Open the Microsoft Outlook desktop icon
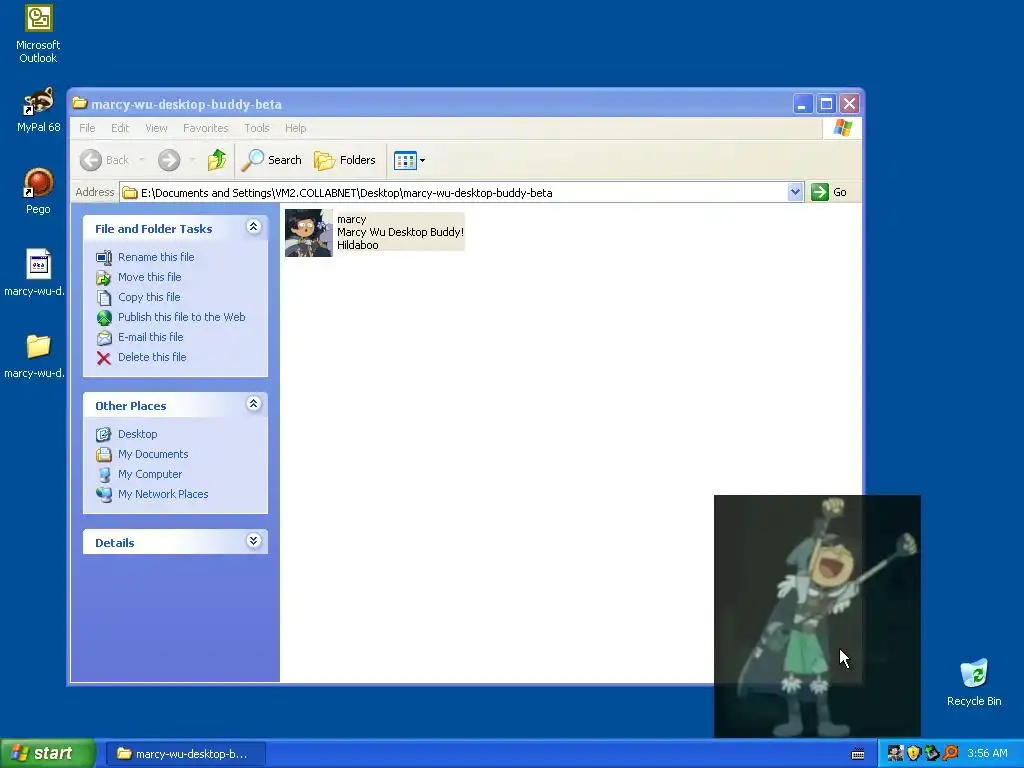This screenshot has width=1024, height=768. pyautogui.click(x=39, y=34)
